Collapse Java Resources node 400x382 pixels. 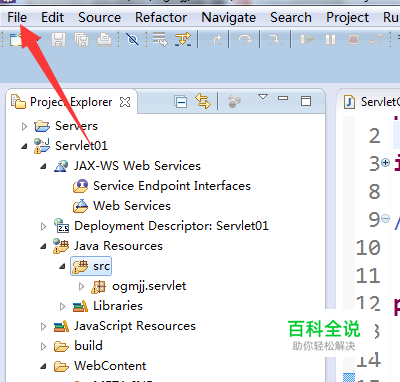pyautogui.click(x=43, y=246)
